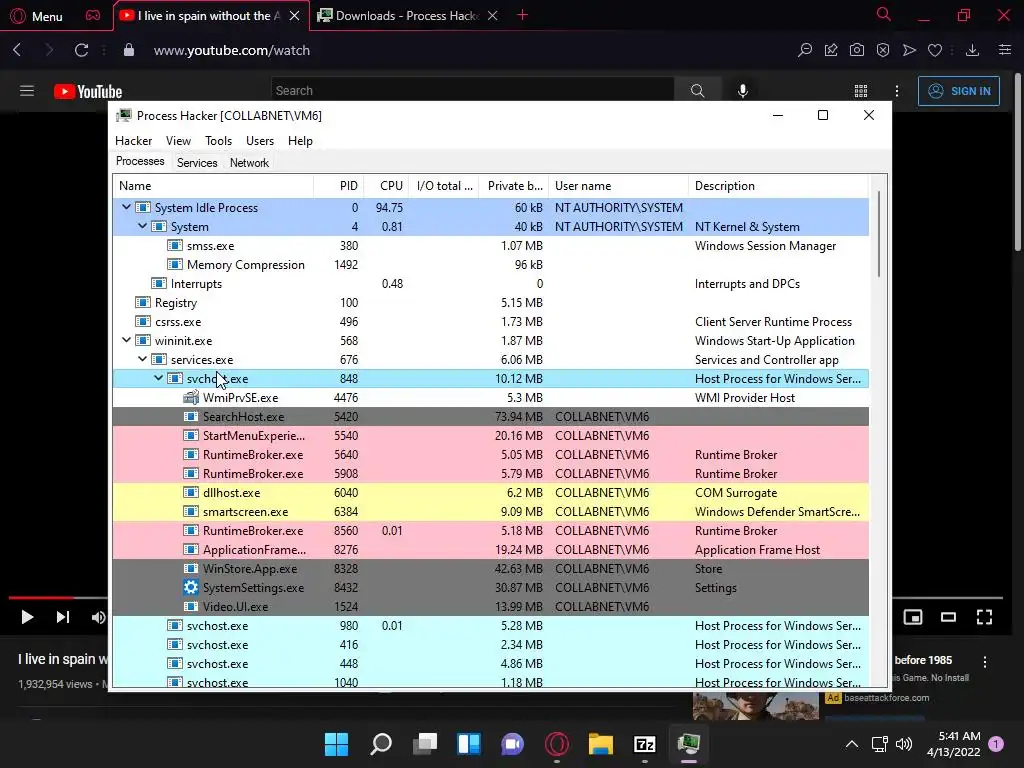Select the SearchHost.exe process row
Screen dimensions: 1024x768
tap(490, 417)
